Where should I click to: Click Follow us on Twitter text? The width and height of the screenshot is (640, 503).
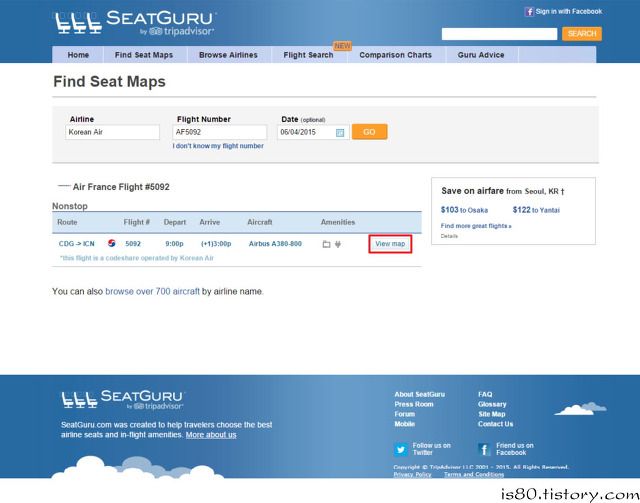431,449
